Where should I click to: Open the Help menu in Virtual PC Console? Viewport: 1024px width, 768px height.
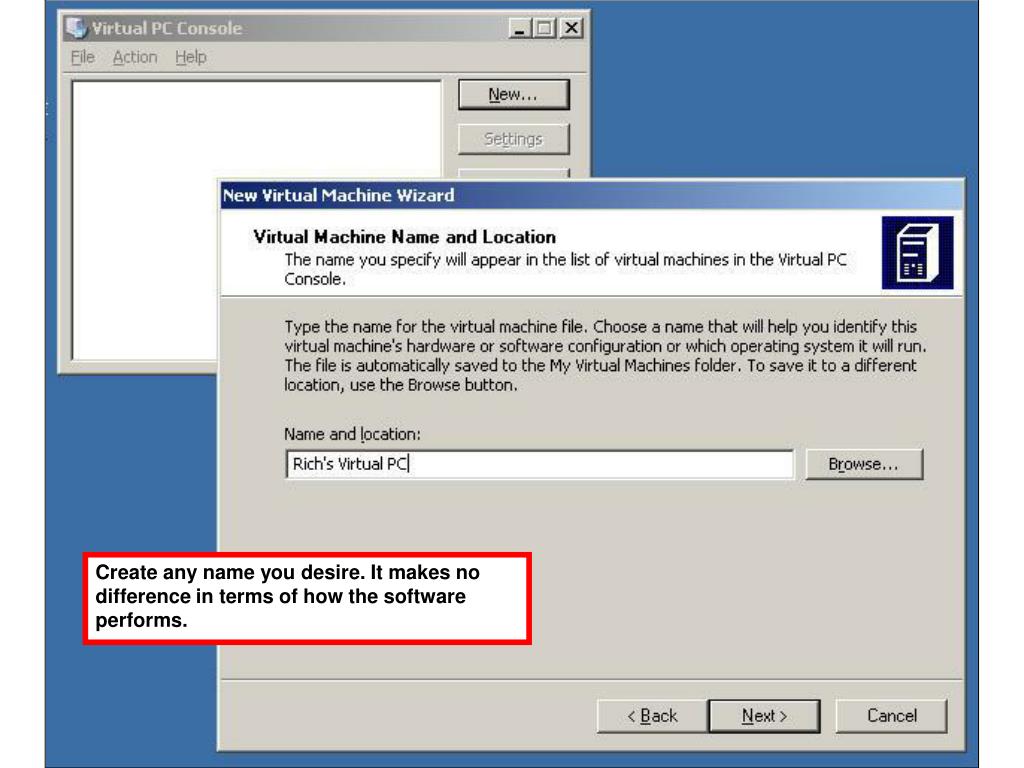point(191,57)
